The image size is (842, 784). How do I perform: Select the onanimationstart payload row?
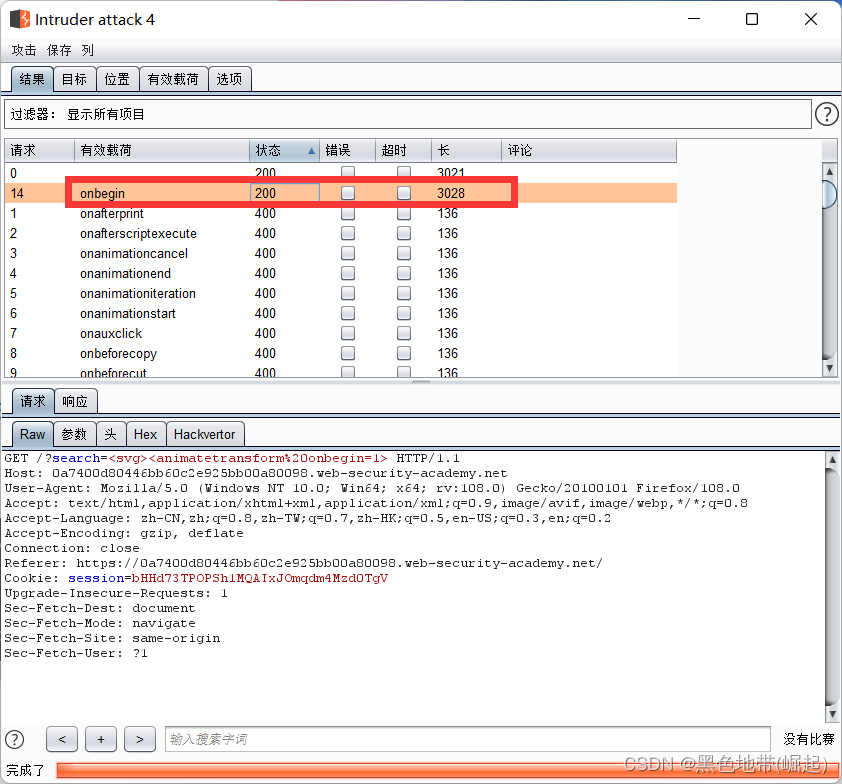point(340,313)
